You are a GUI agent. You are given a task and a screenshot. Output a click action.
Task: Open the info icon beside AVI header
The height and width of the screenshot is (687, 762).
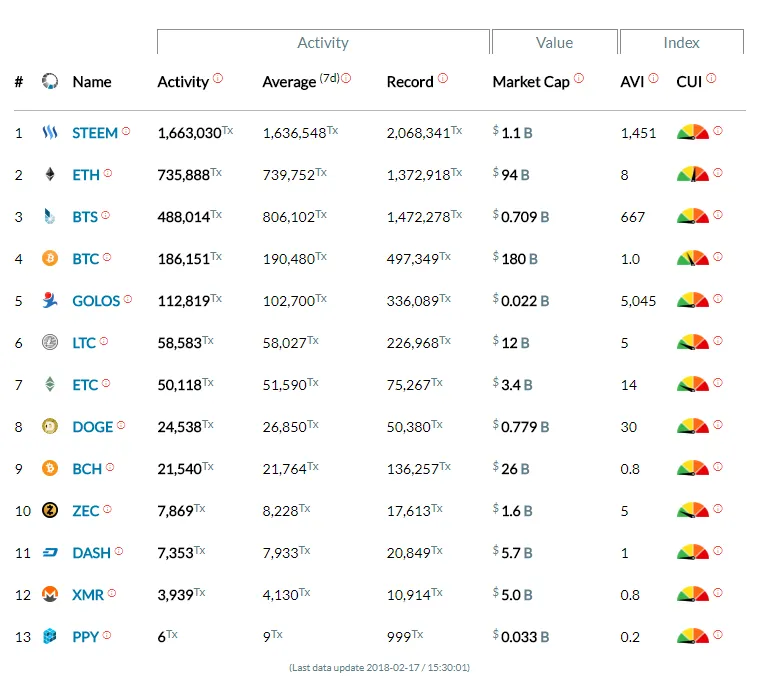654,78
